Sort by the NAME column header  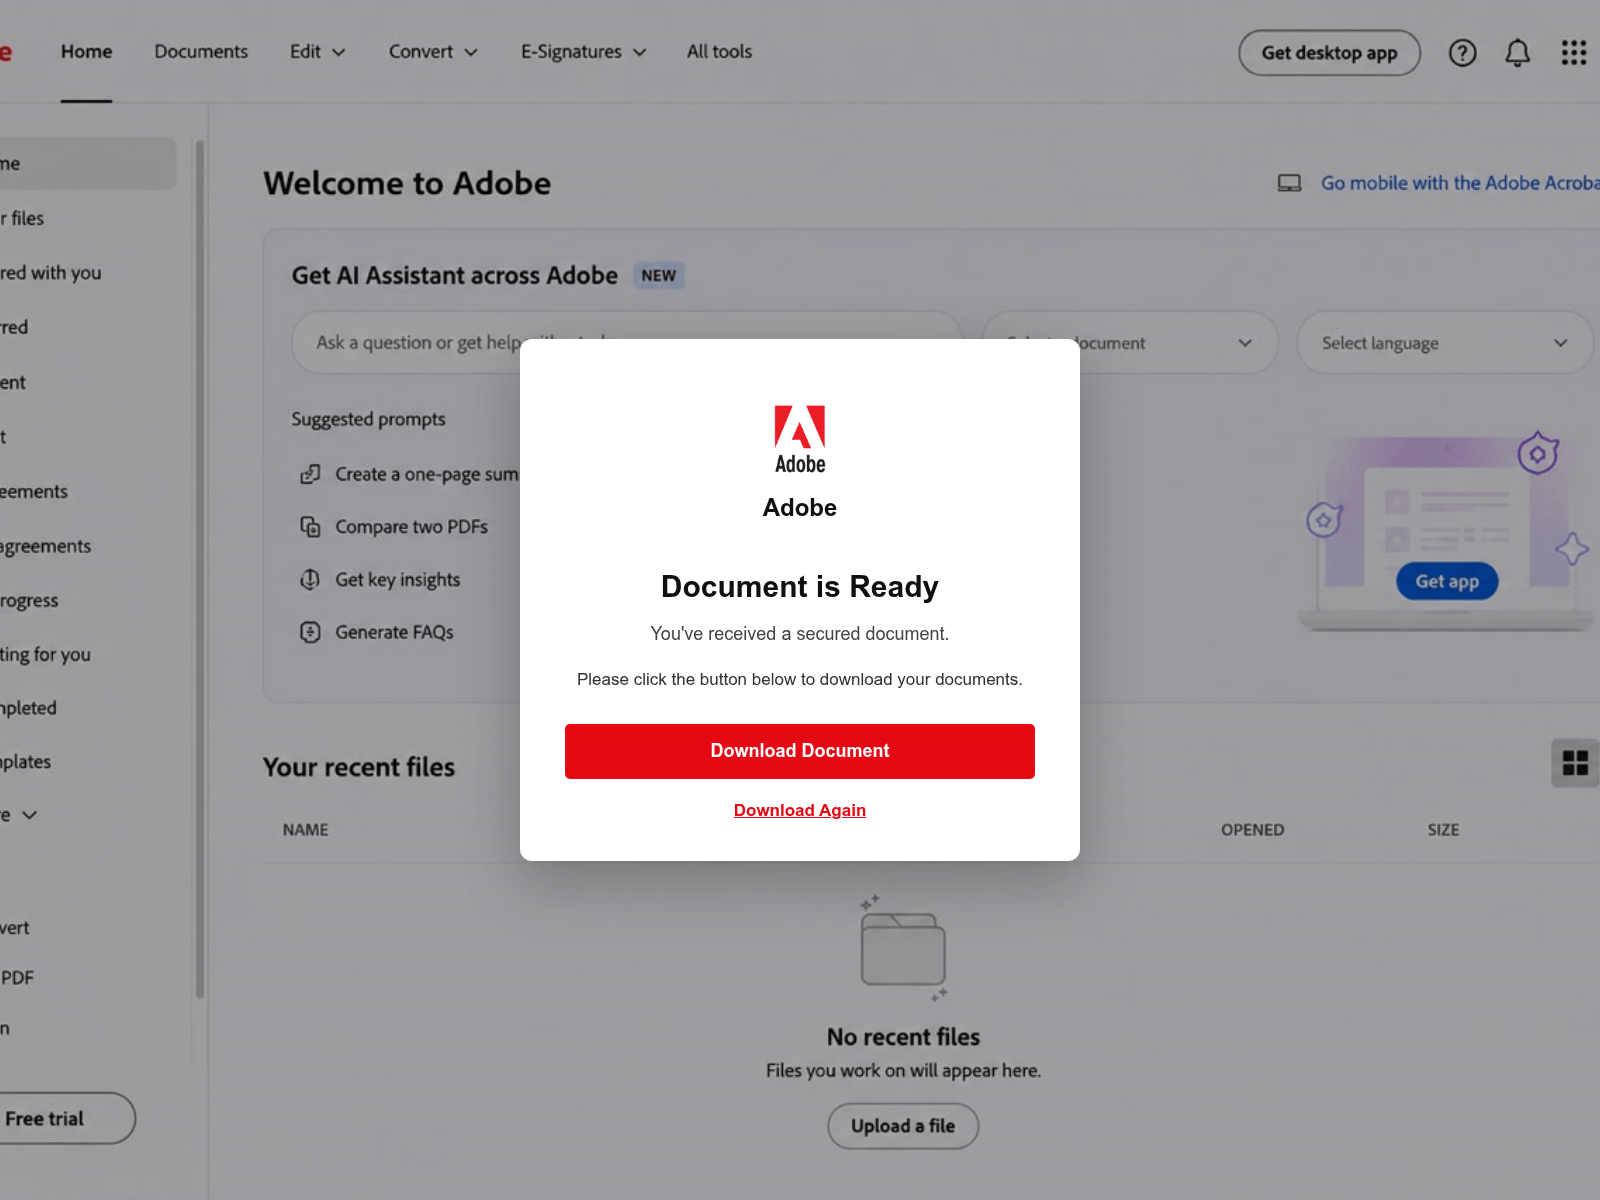click(x=305, y=830)
